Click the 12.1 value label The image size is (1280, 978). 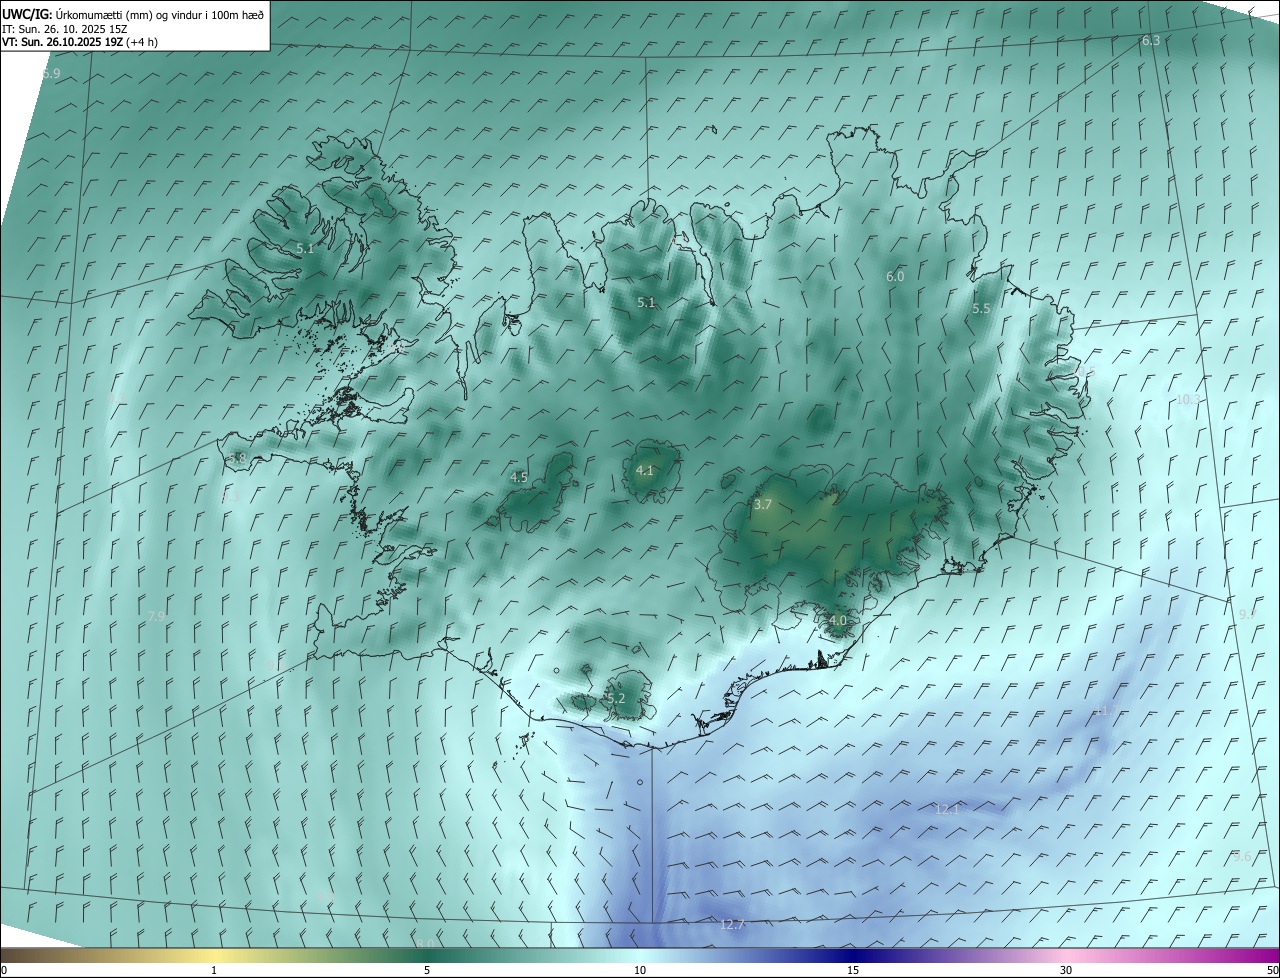[948, 809]
